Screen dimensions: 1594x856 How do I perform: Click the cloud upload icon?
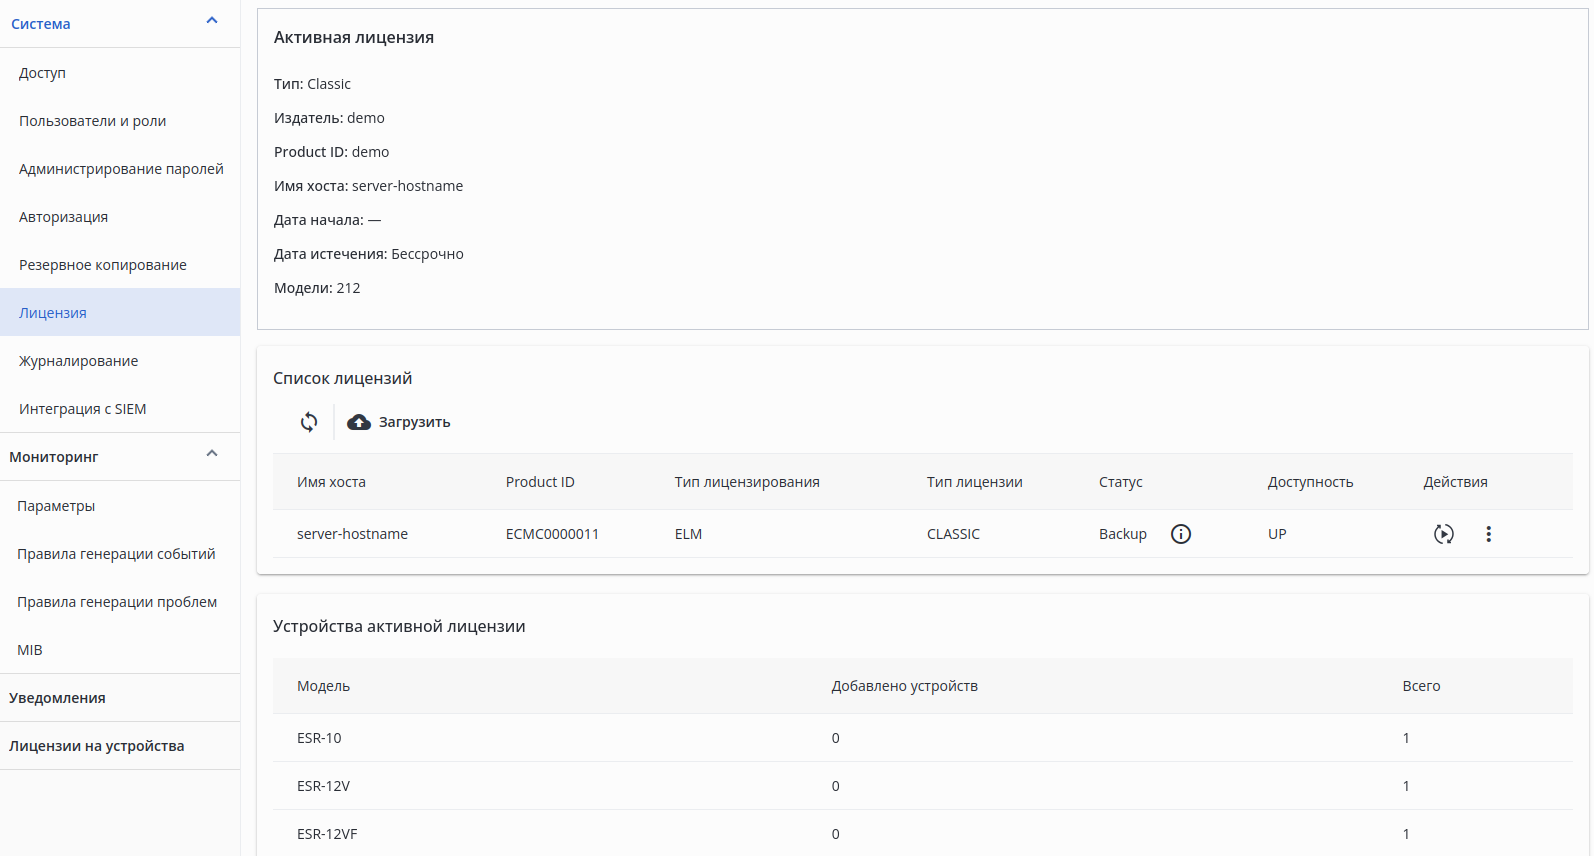pos(359,422)
